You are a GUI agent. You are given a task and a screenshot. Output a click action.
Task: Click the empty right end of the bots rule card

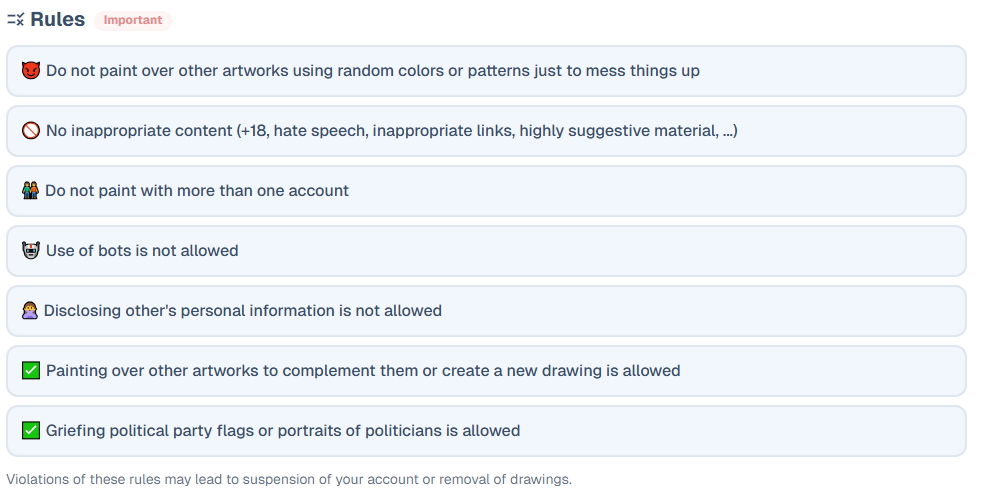(900, 251)
